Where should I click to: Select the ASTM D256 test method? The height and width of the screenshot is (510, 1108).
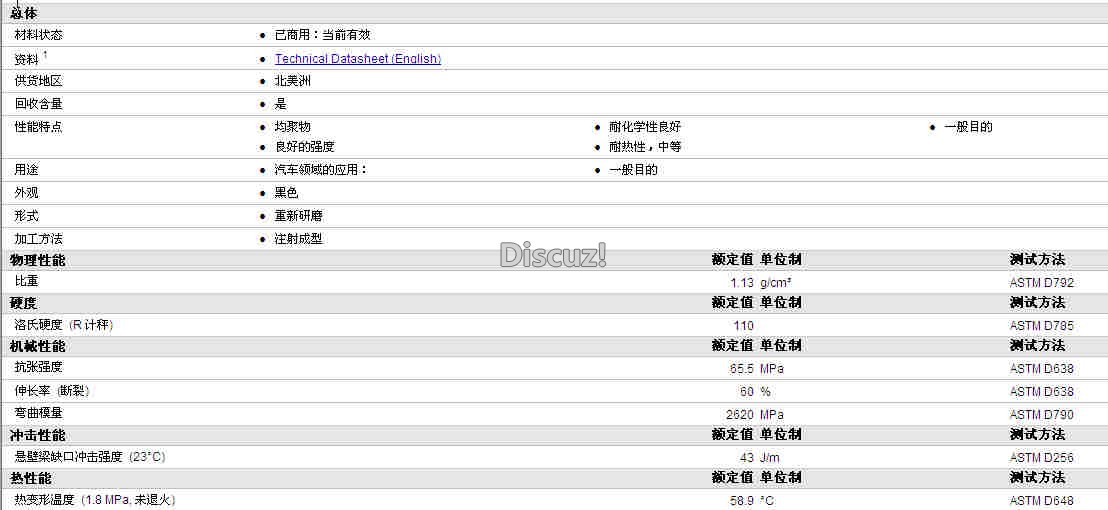[x=1042, y=458]
